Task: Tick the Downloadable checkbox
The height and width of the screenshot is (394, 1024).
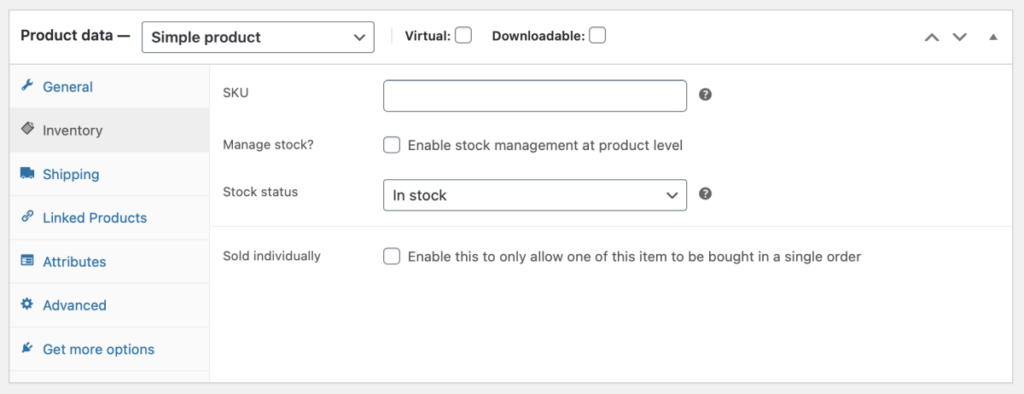Action: click(597, 35)
